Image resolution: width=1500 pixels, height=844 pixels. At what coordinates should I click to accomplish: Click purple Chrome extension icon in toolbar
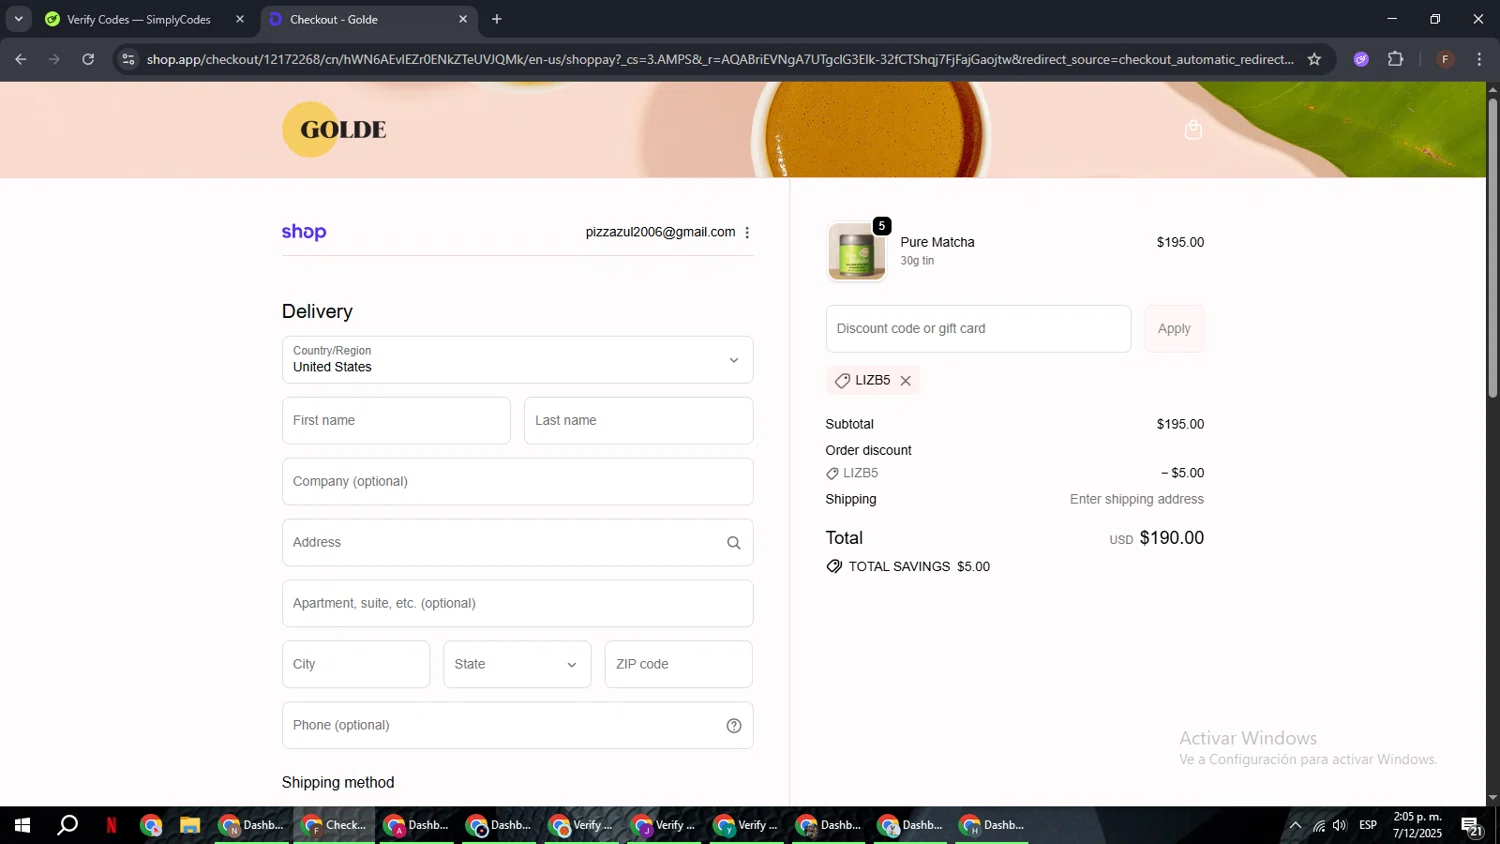(x=1361, y=59)
